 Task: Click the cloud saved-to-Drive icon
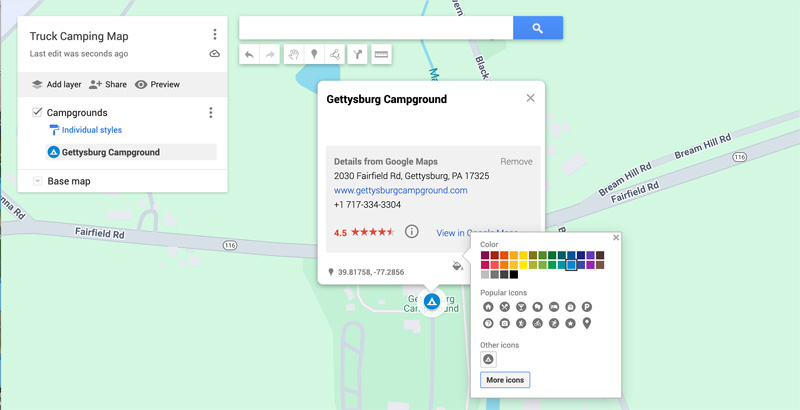(215, 54)
